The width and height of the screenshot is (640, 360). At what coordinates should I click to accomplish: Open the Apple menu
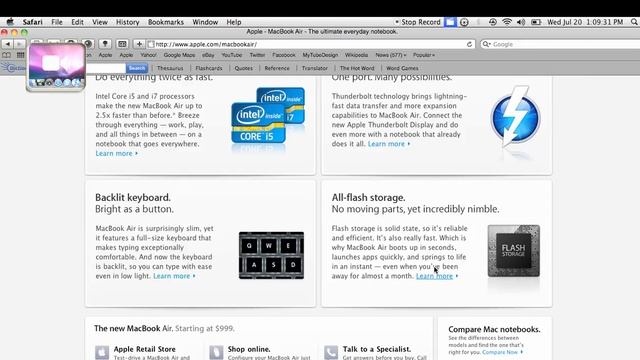coord(10,22)
